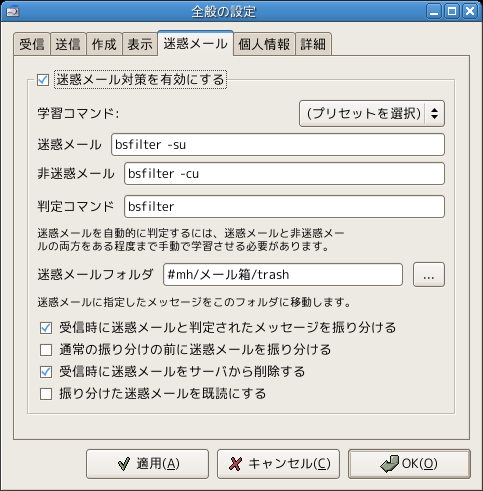The width and height of the screenshot is (483, 491).
Task: Click the 迷惑メール learn command field
Action: [278, 145]
